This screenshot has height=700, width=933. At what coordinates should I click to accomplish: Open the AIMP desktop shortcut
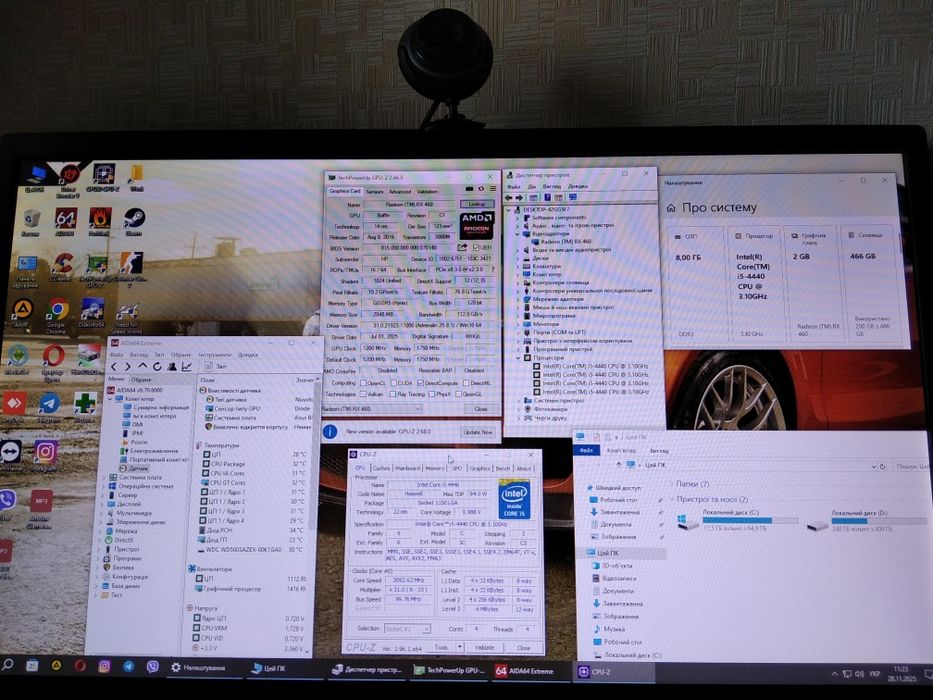pyautogui.click(x=23, y=311)
